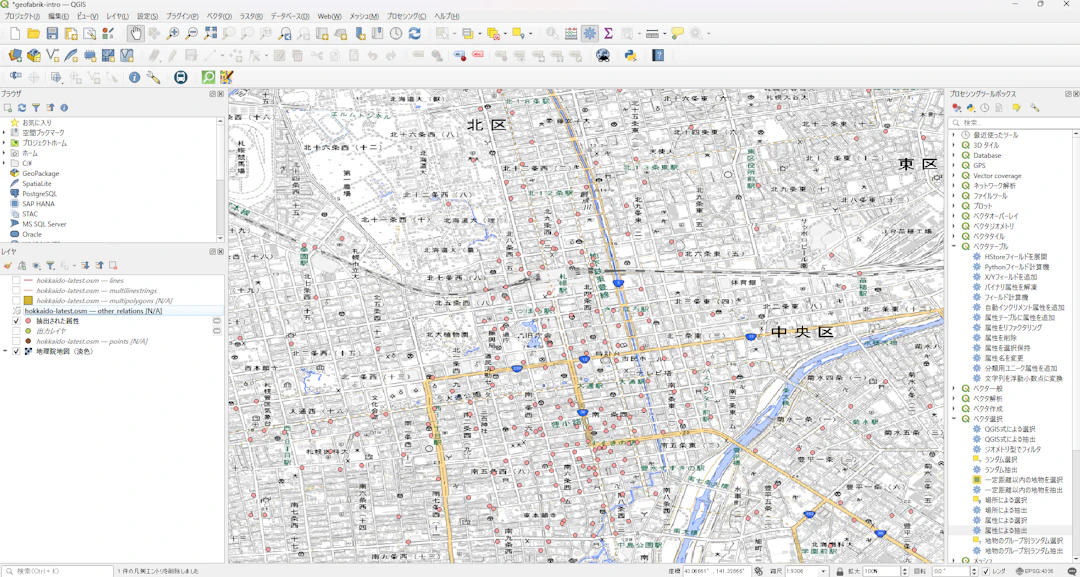Expand the C:¥ drive in Browser panel
The image size is (1080, 577).
pos(4,163)
